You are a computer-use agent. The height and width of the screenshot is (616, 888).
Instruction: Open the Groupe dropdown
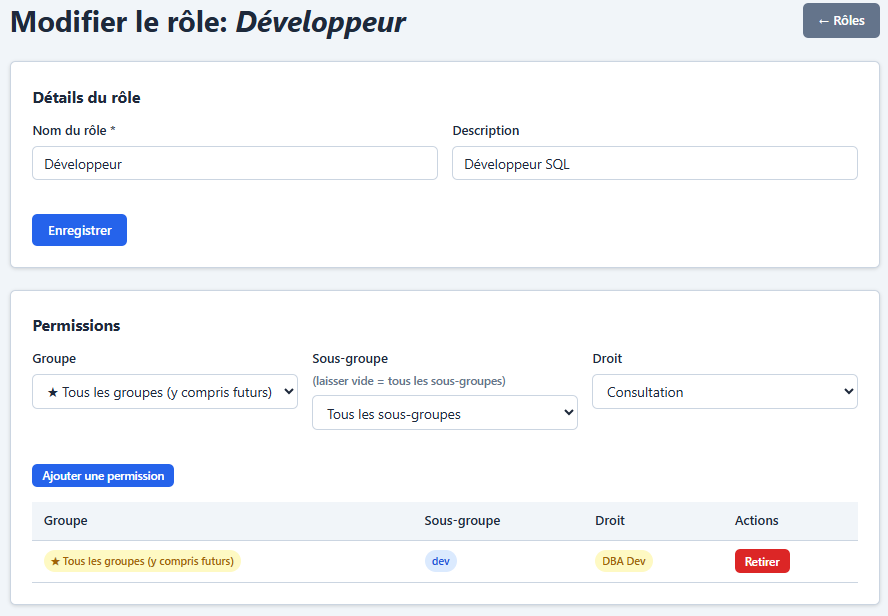pyautogui.click(x=165, y=391)
